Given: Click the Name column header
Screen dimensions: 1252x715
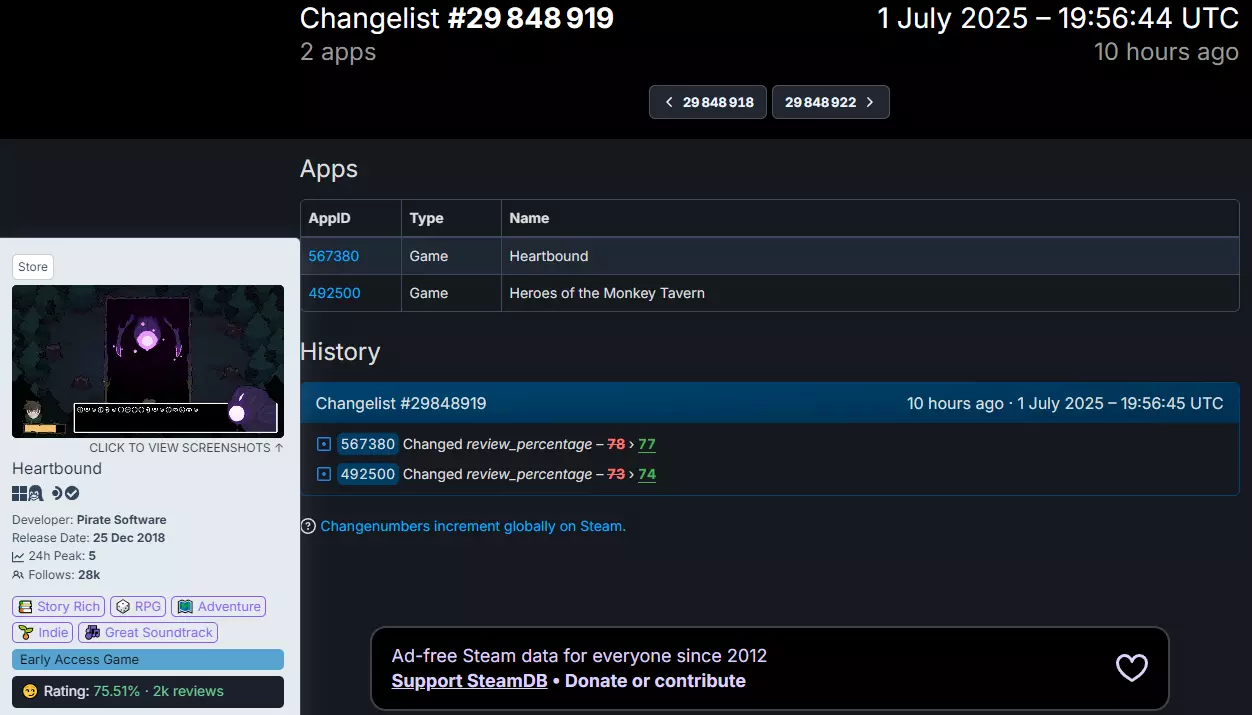Looking at the screenshot, I should point(870,218).
